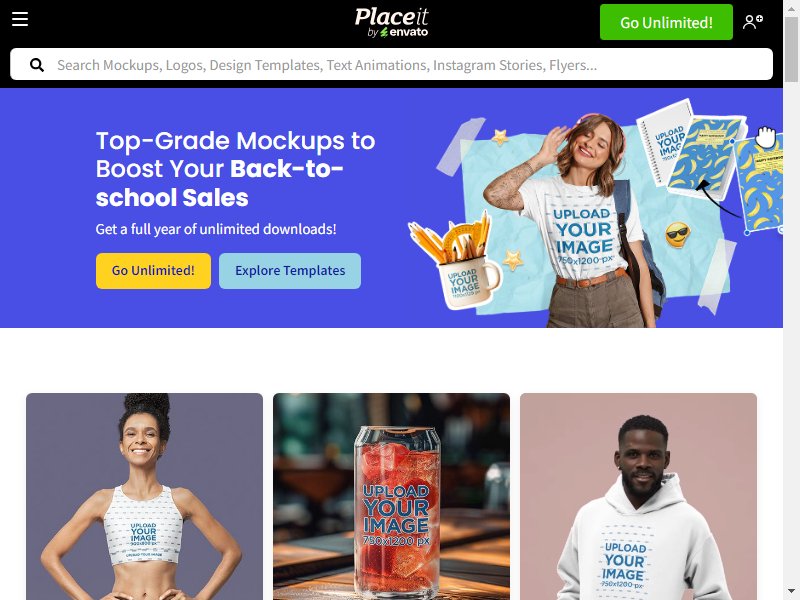
Task: Open Explore Templates
Action: click(290, 270)
